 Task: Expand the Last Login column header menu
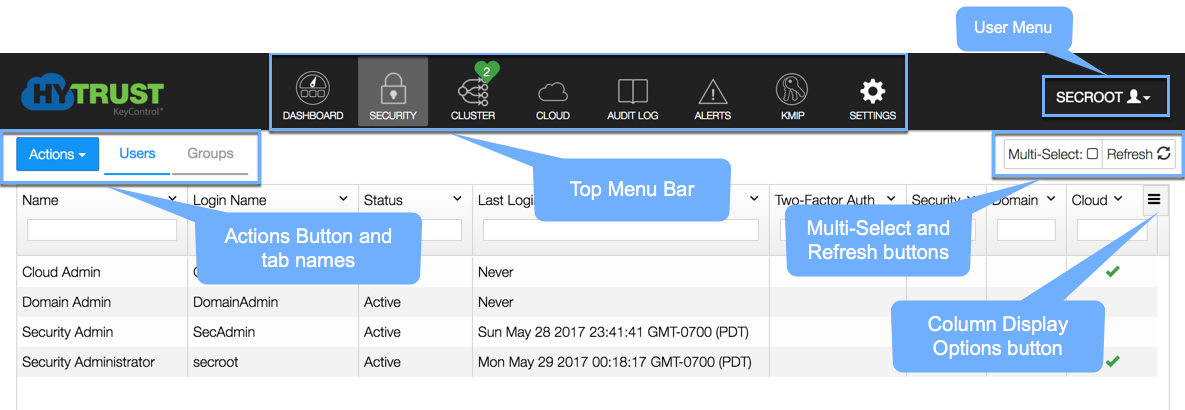pos(754,199)
